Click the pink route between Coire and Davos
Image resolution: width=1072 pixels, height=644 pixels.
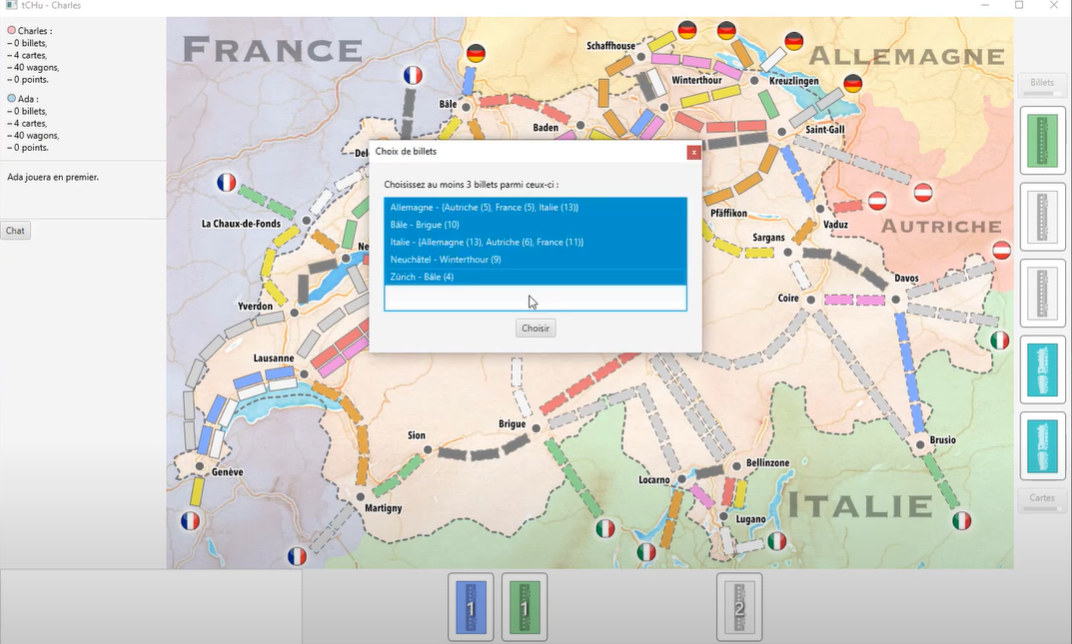point(854,300)
